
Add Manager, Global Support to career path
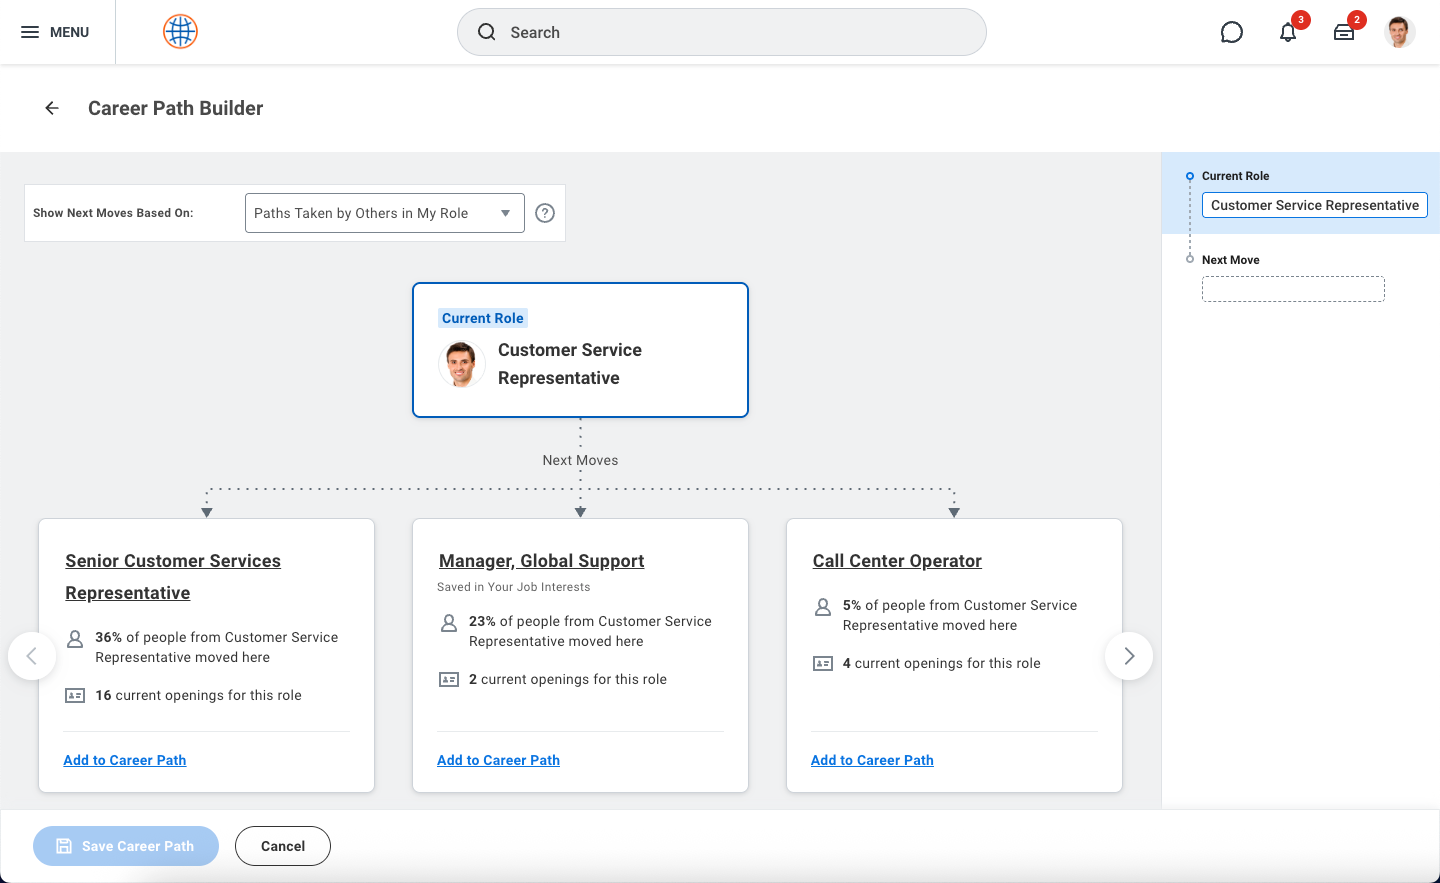498,760
